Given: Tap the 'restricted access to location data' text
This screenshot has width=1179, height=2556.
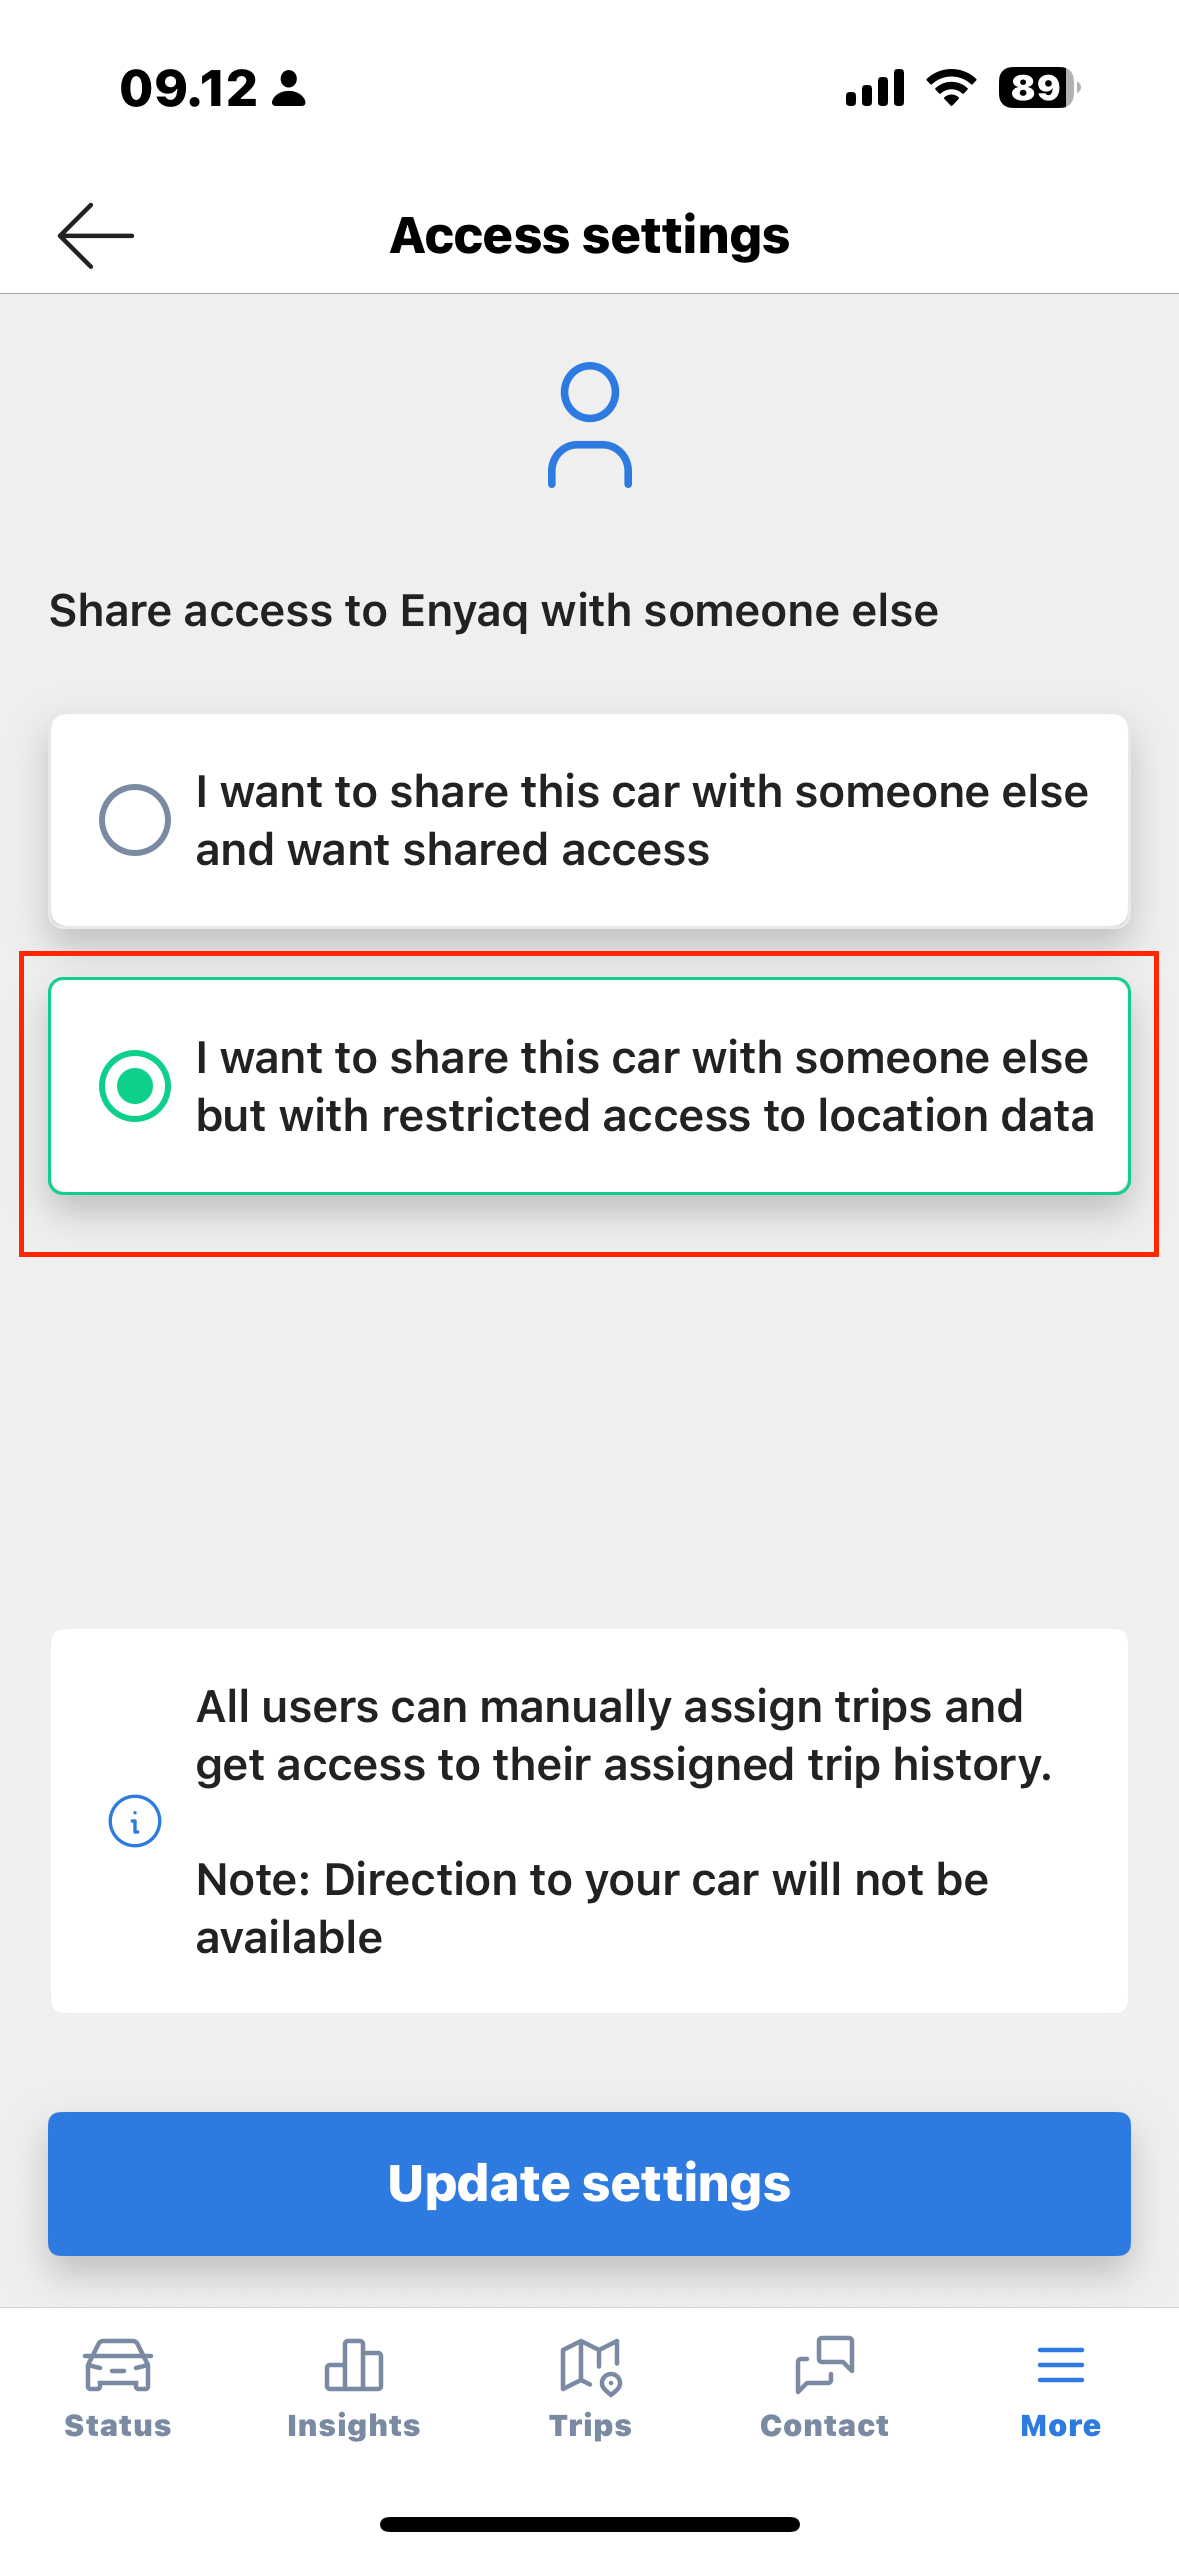Looking at the screenshot, I should pos(645,1115).
